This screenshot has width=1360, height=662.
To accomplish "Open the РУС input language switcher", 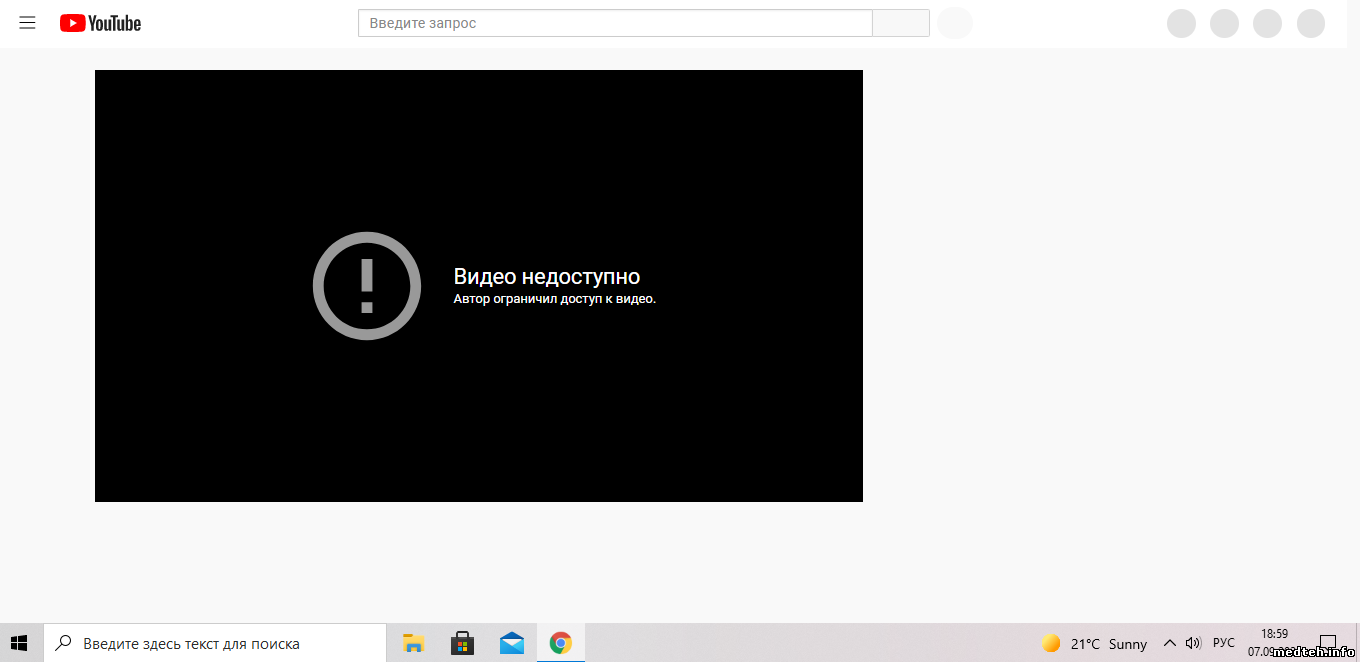I will click(1223, 643).
